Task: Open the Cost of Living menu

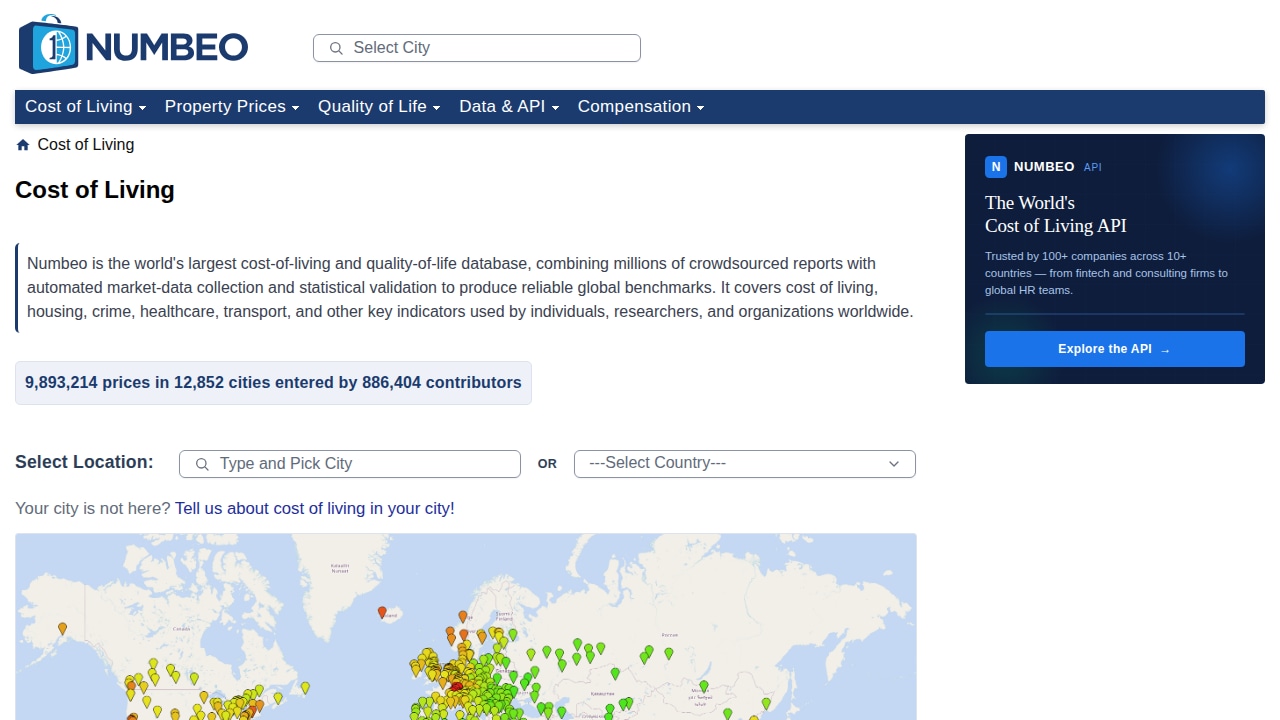Action: click(86, 107)
